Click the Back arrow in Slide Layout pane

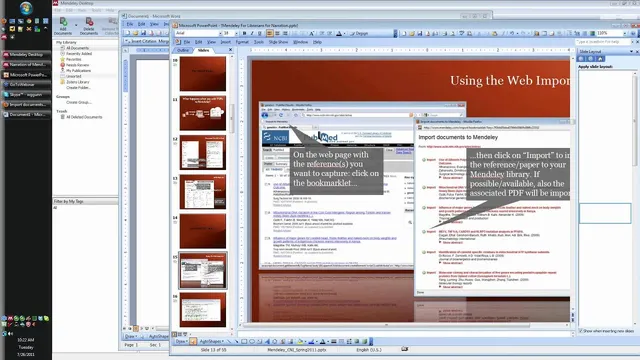click(x=582, y=59)
